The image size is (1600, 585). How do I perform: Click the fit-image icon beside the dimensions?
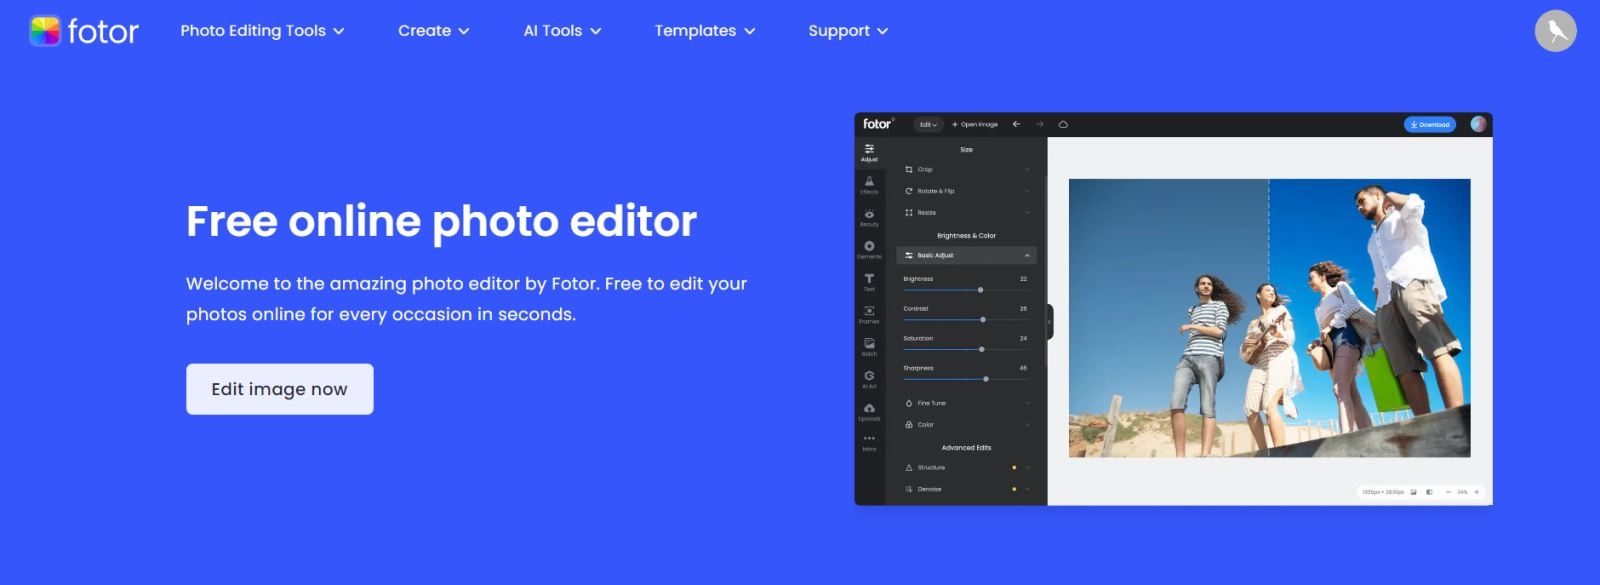tap(1413, 492)
